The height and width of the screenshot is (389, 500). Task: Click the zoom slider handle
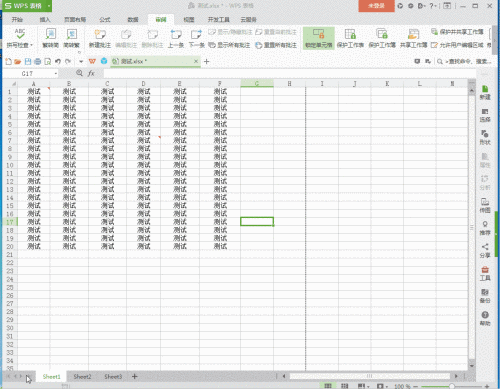(452, 386)
